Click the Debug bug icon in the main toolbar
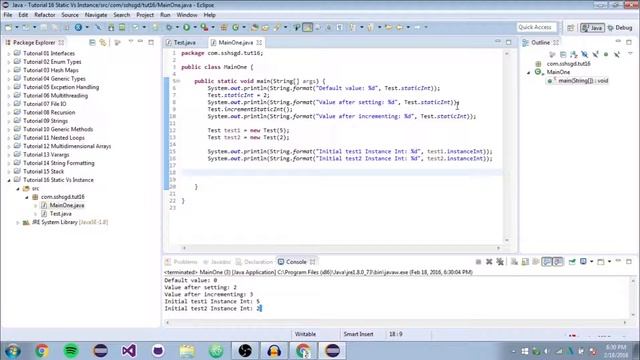 (x=169, y=27)
